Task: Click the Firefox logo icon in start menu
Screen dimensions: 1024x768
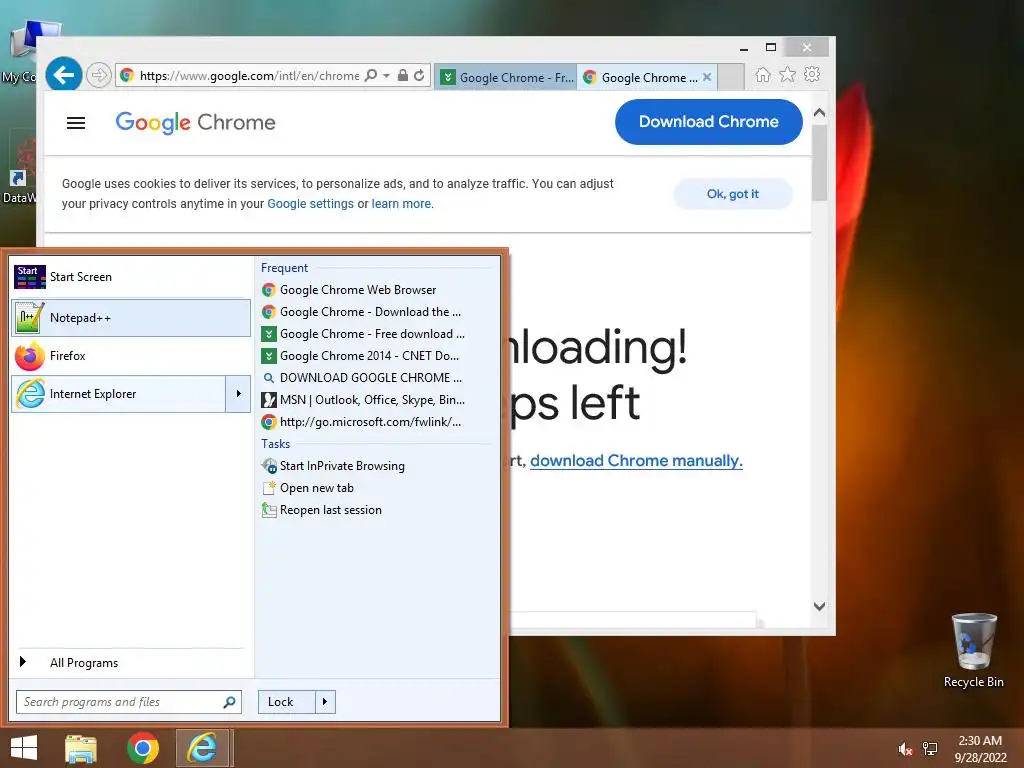Action: (x=30, y=356)
